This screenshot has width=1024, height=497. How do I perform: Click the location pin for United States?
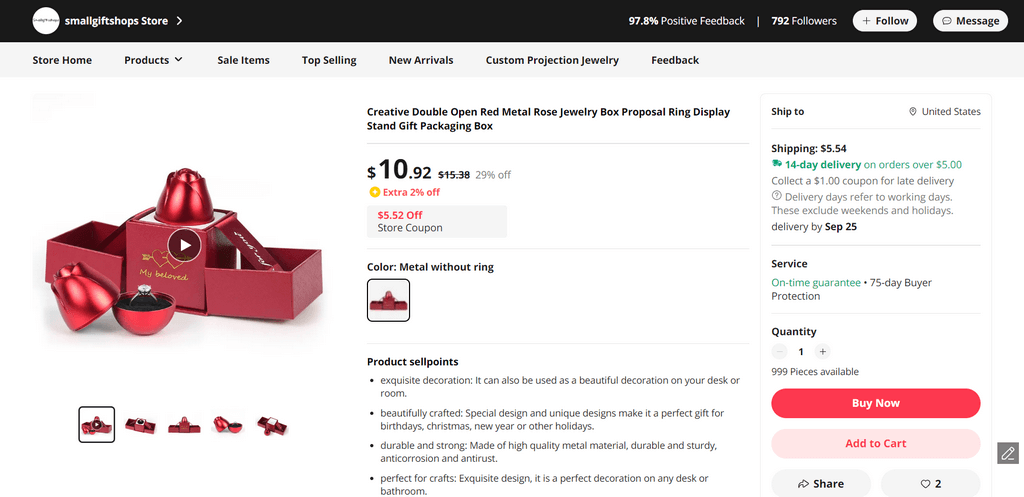(x=913, y=112)
